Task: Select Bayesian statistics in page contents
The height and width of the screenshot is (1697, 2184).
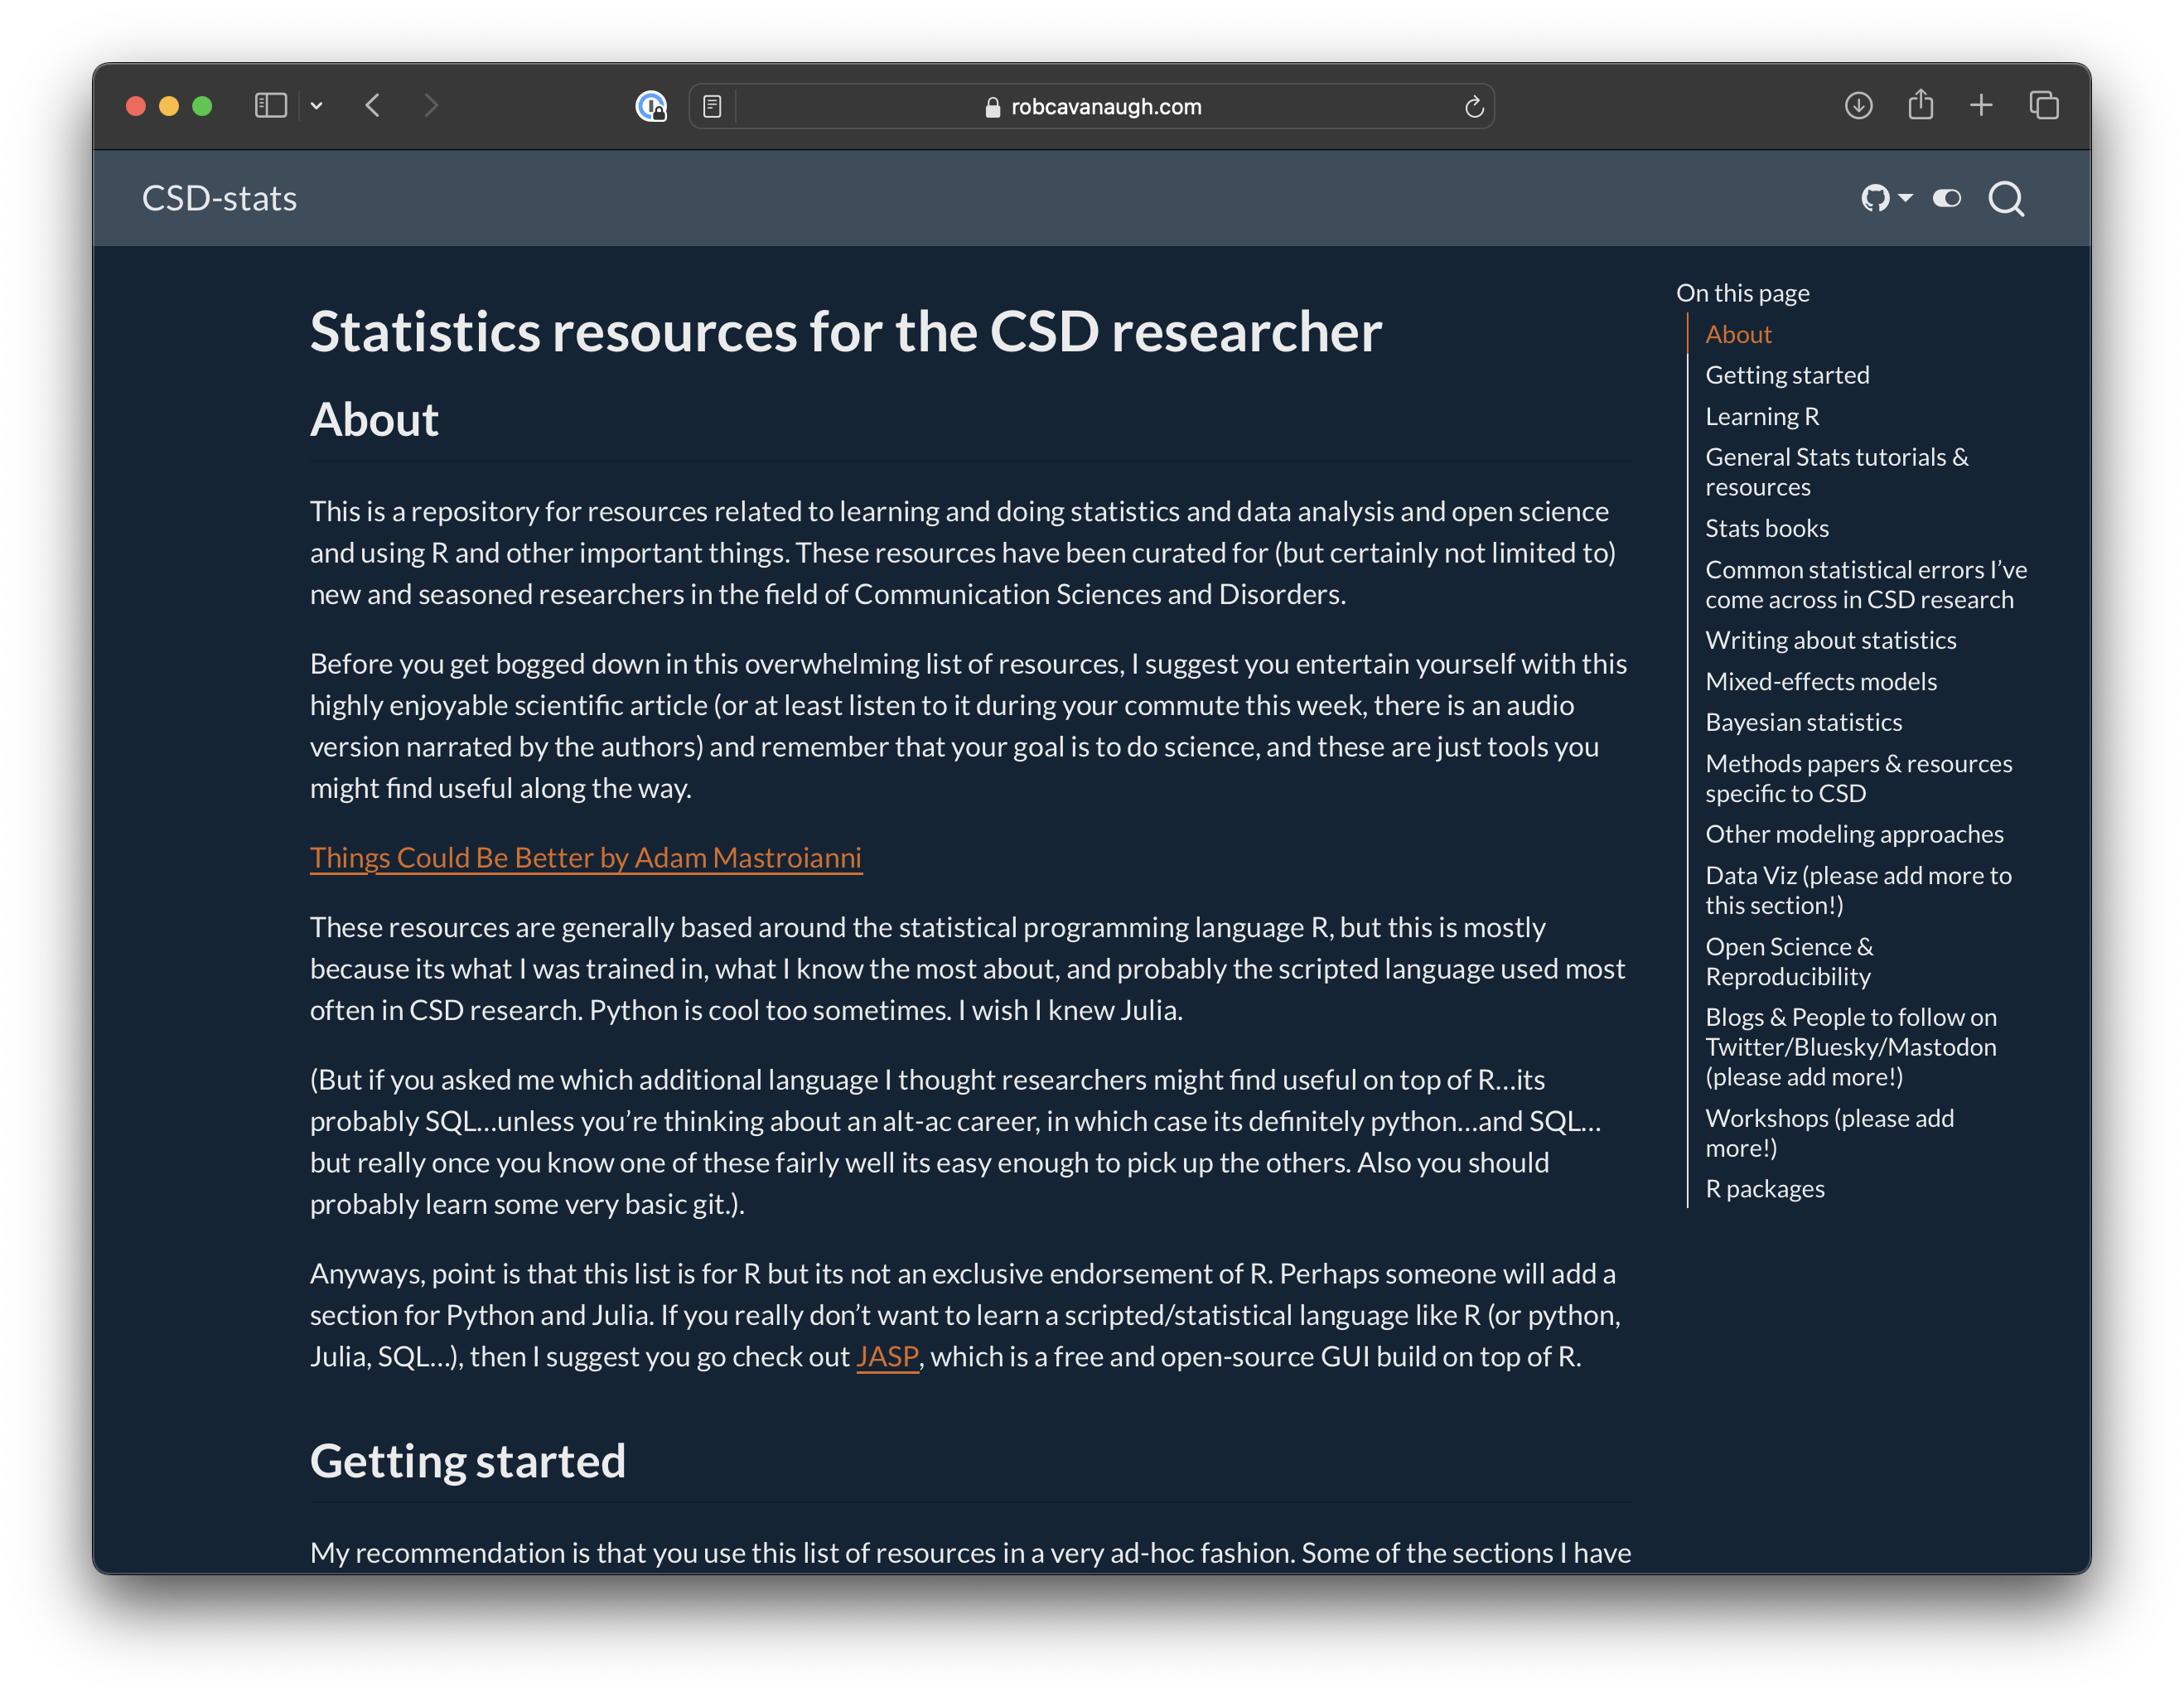Action: tap(1803, 722)
